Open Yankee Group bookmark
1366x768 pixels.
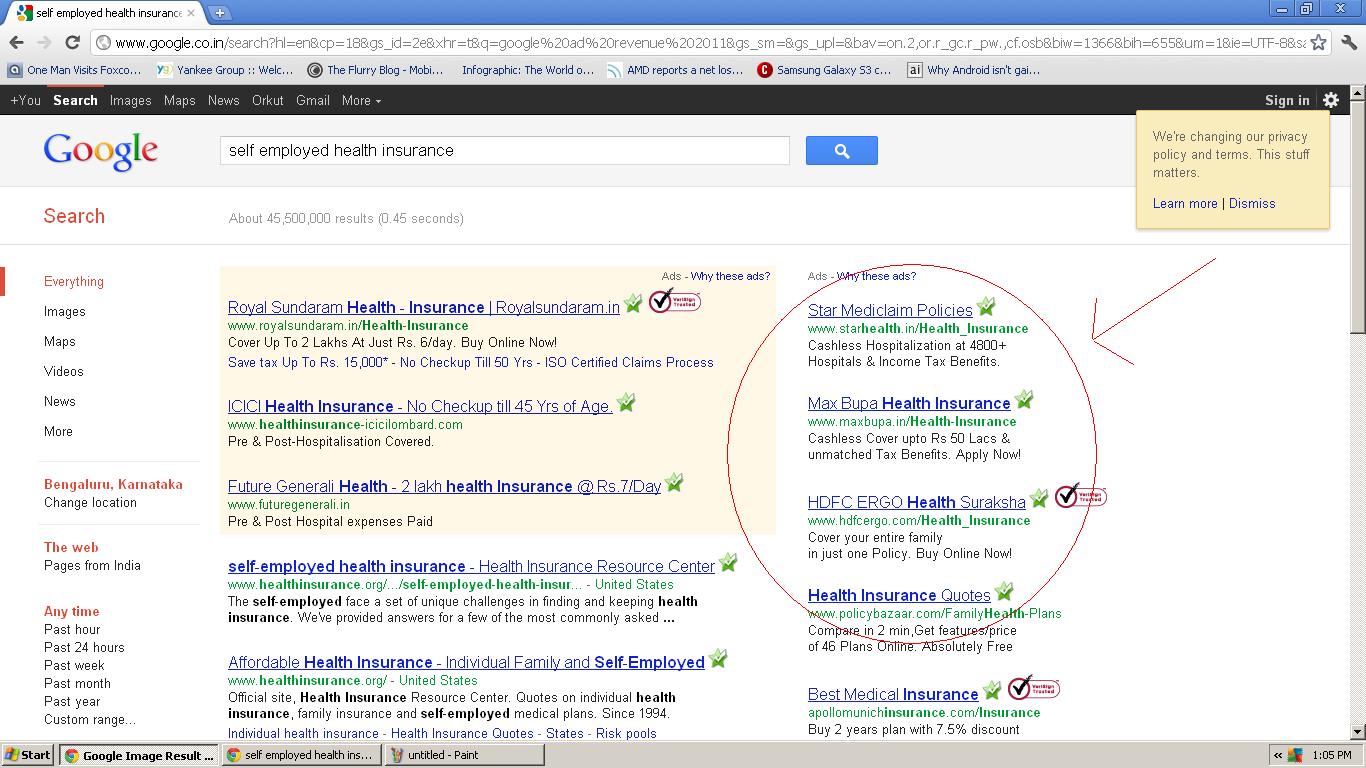point(225,70)
